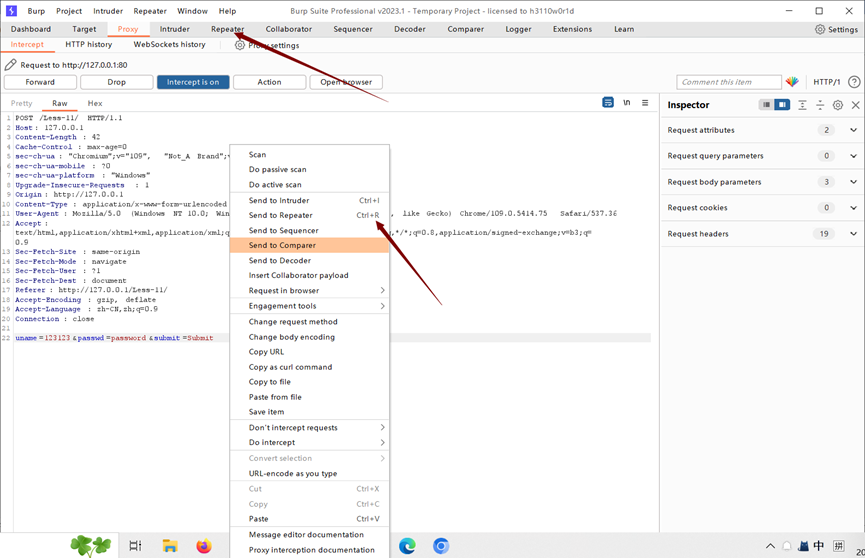
Task: Expand Request headers section
Action: tap(762, 233)
